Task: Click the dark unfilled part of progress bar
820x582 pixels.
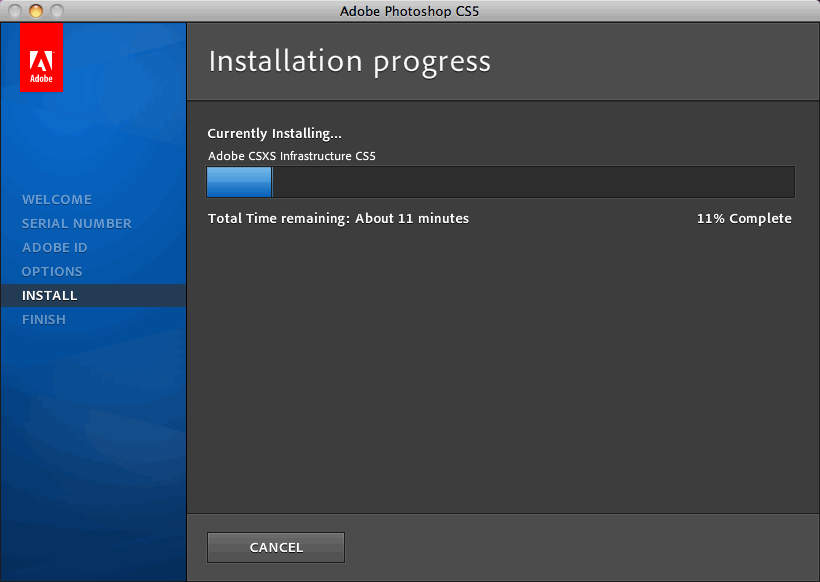Action: click(x=532, y=183)
